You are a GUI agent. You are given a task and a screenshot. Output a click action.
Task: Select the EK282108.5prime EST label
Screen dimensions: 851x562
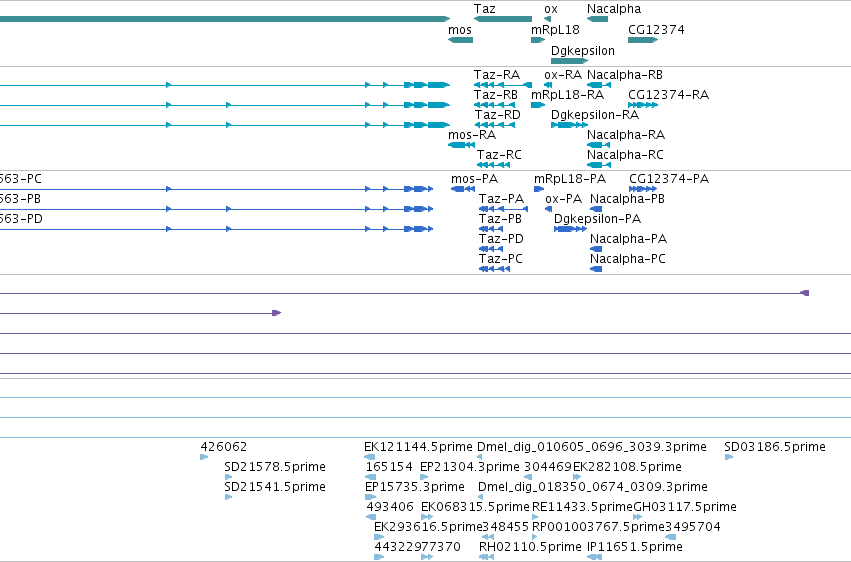[627, 467]
